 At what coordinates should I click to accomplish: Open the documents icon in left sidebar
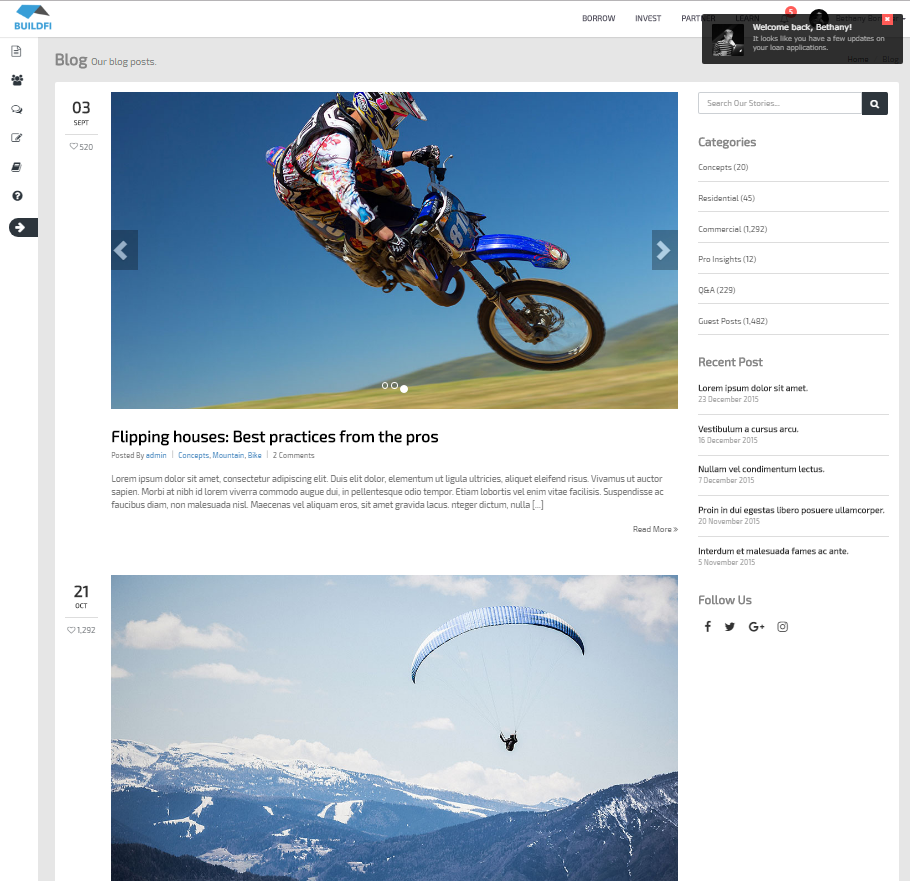click(x=17, y=51)
